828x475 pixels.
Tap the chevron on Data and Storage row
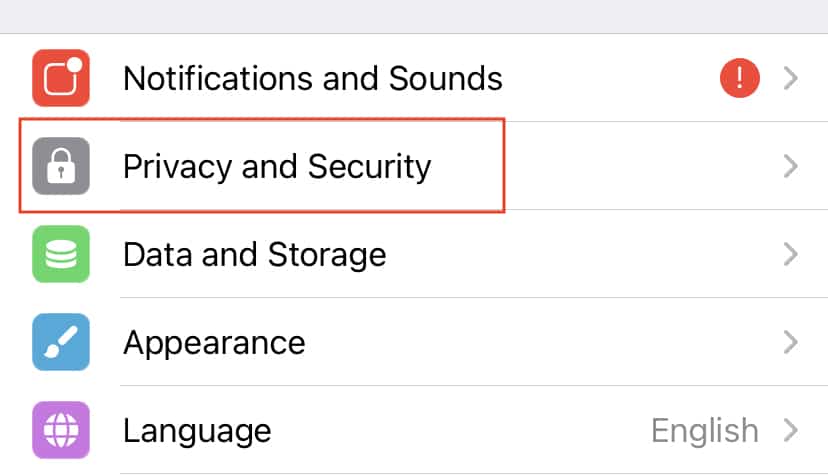tap(791, 254)
